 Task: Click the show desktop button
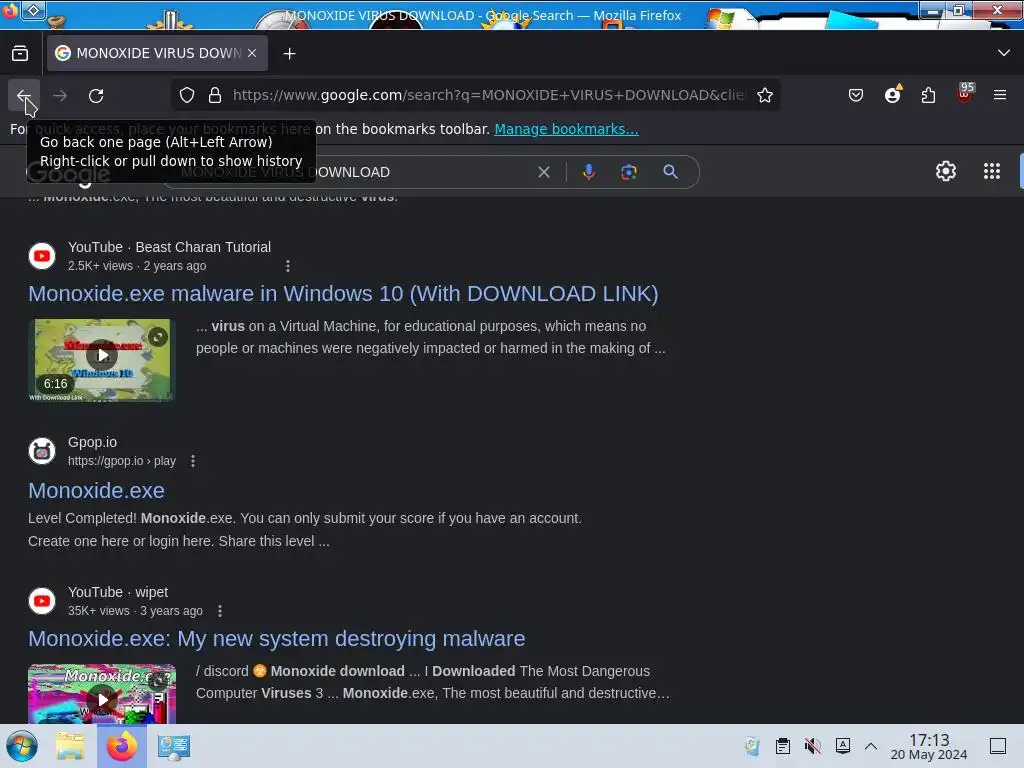998,746
